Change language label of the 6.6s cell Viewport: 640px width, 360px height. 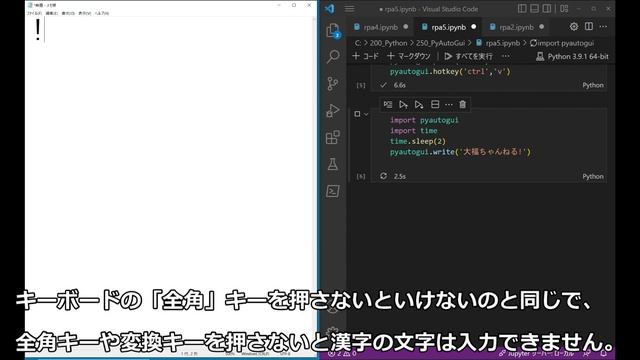coord(593,85)
